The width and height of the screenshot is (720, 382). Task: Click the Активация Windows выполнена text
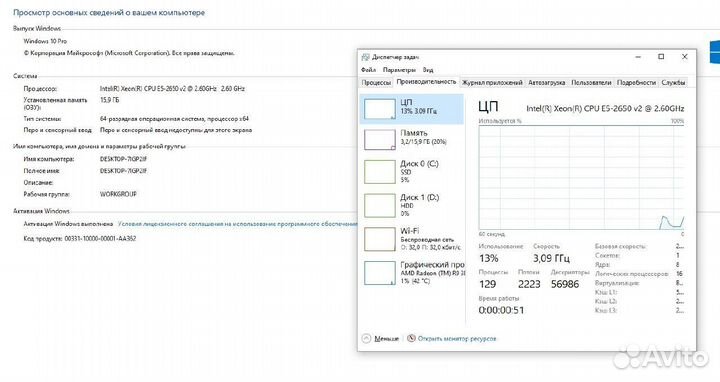(68, 224)
